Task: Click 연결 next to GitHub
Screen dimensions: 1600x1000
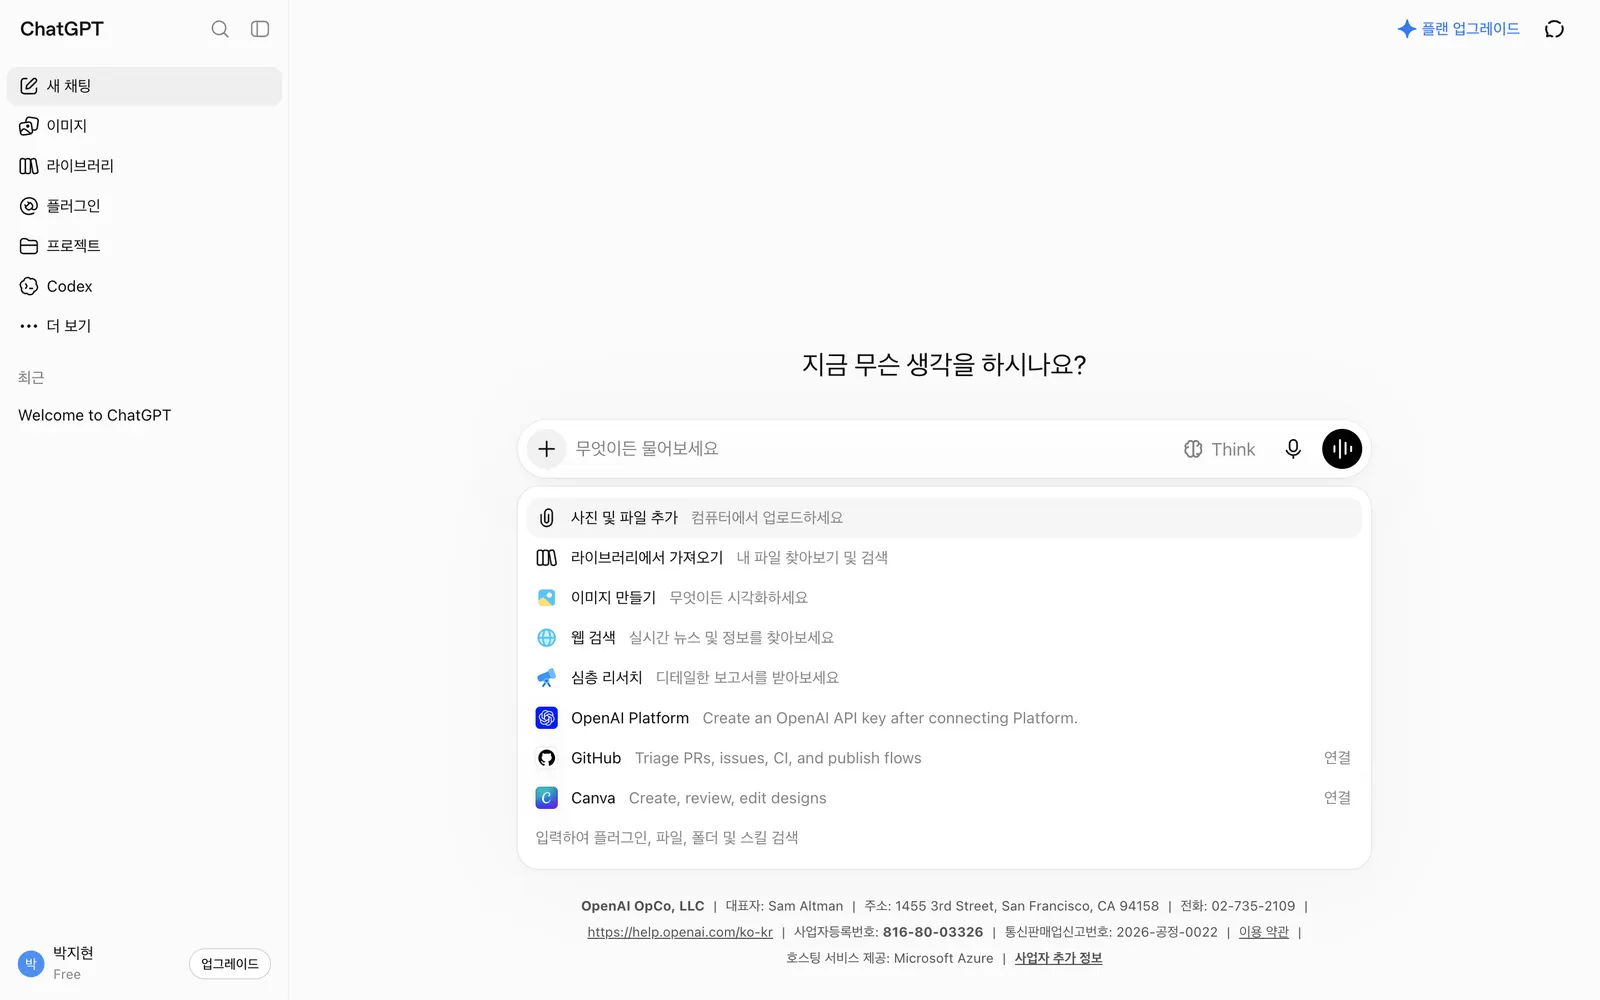Action: (x=1337, y=758)
